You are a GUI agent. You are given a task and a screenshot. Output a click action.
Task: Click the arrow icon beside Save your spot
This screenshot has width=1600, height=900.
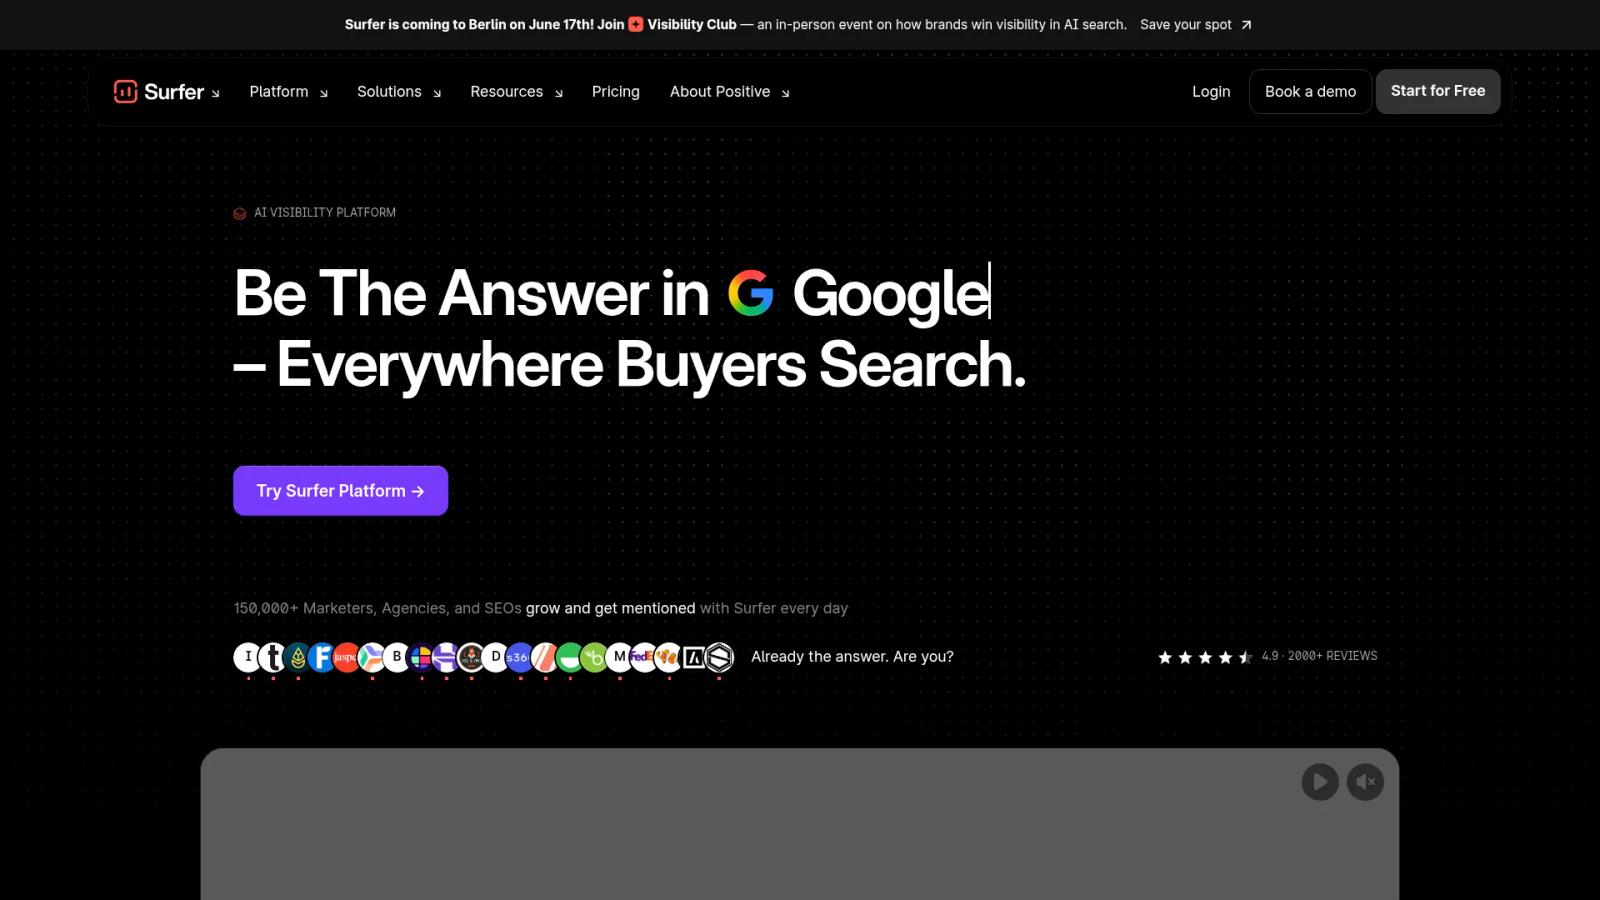coord(1246,25)
